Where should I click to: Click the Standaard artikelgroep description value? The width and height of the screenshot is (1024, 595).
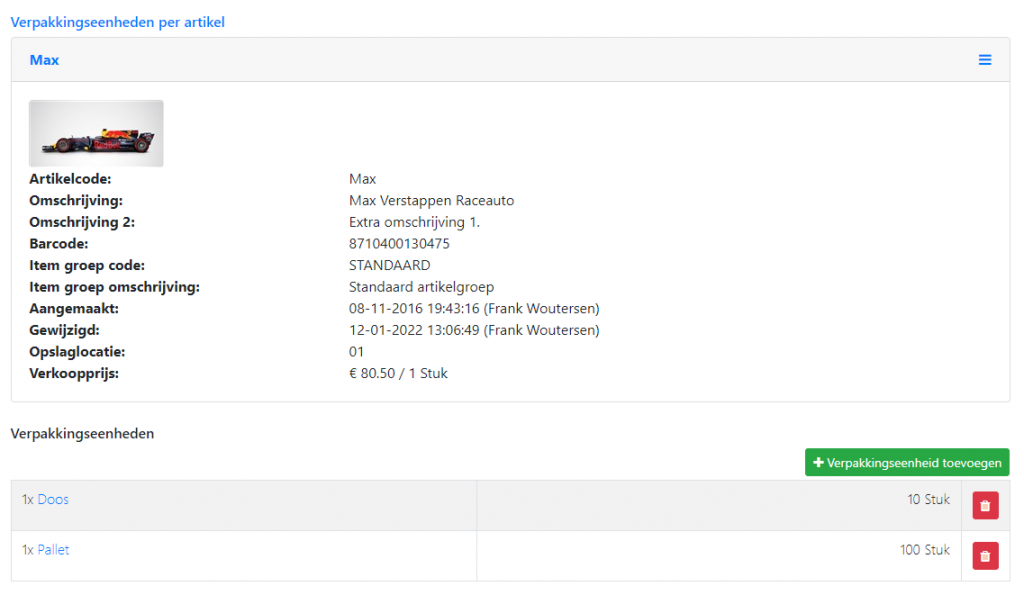click(421, 287)
